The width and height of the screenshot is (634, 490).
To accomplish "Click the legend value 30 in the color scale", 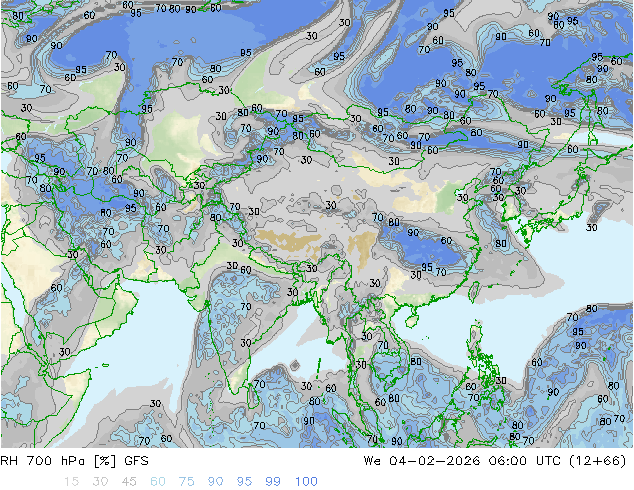I will [100, 482].
